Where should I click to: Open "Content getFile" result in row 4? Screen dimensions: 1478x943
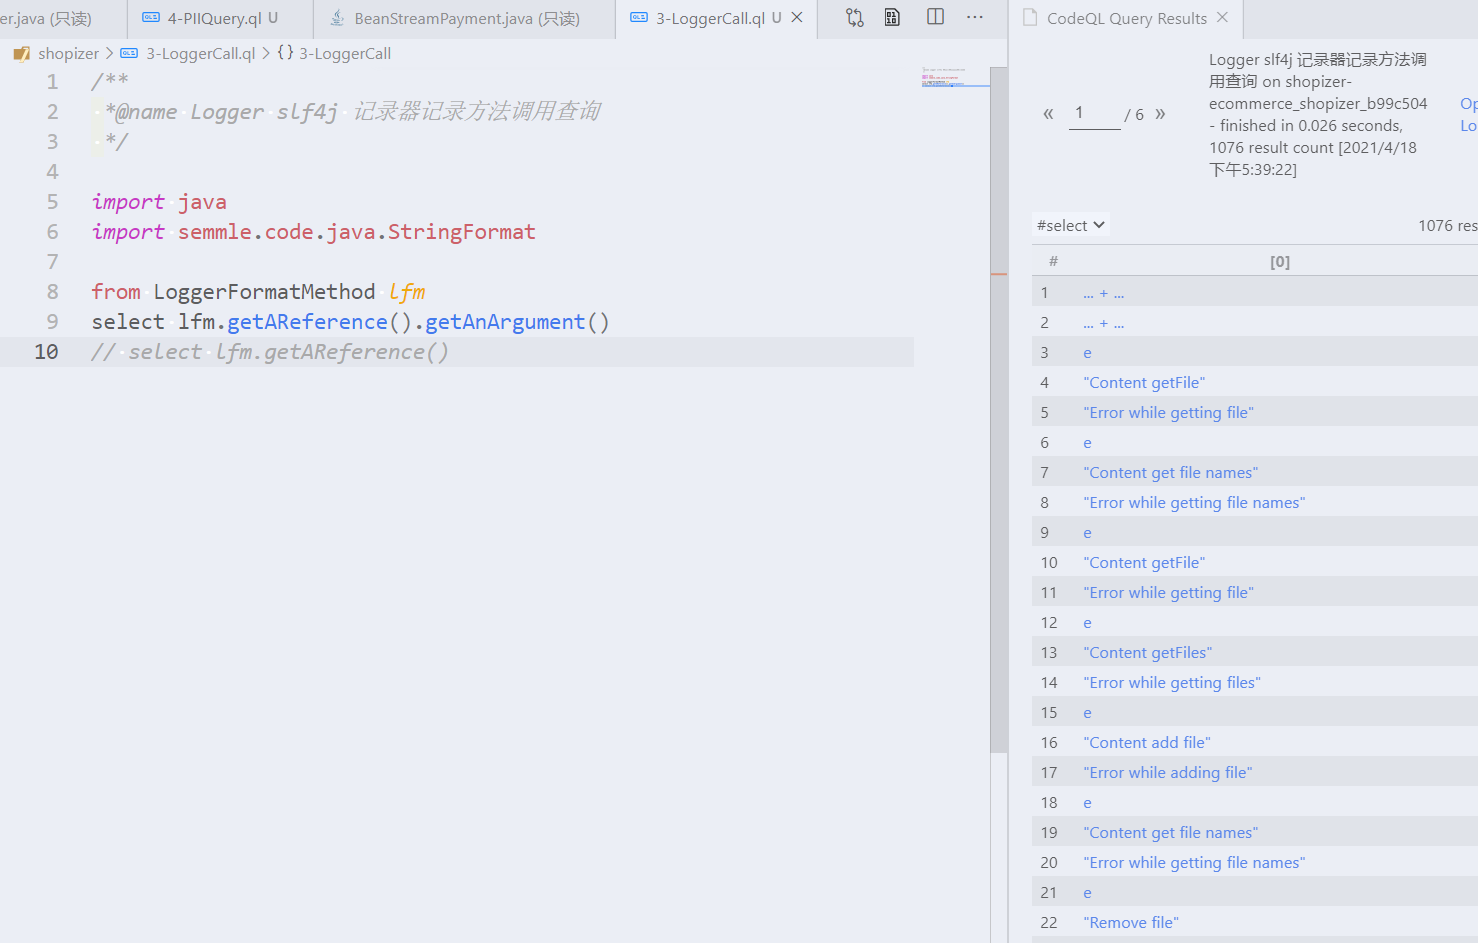click(1144, 383)
